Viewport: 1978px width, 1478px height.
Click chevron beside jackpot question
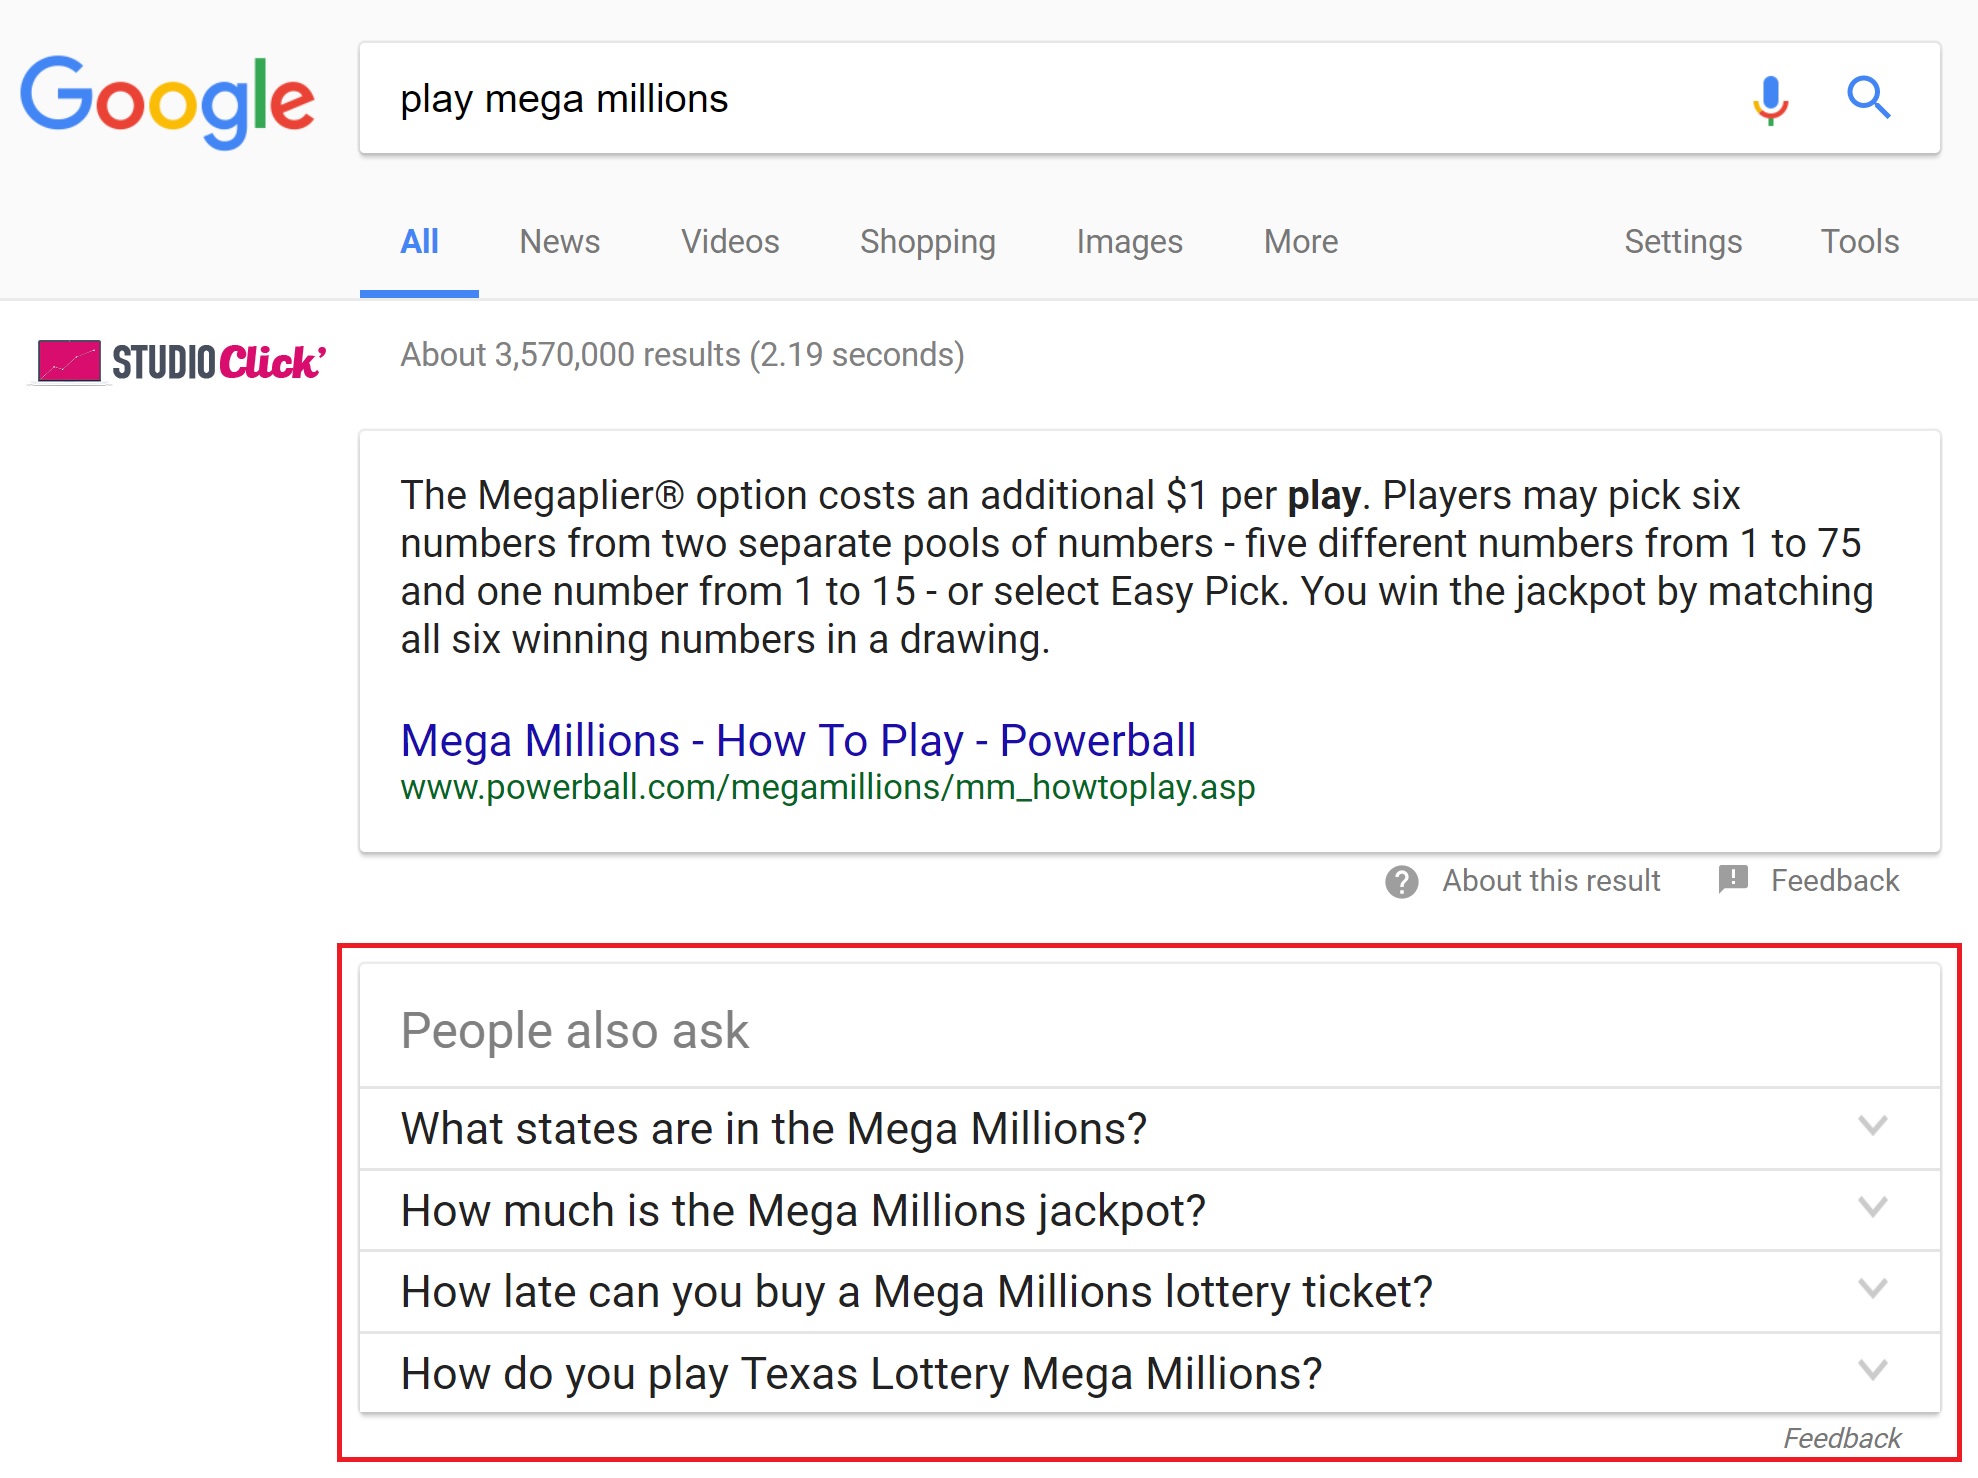1872,1207
